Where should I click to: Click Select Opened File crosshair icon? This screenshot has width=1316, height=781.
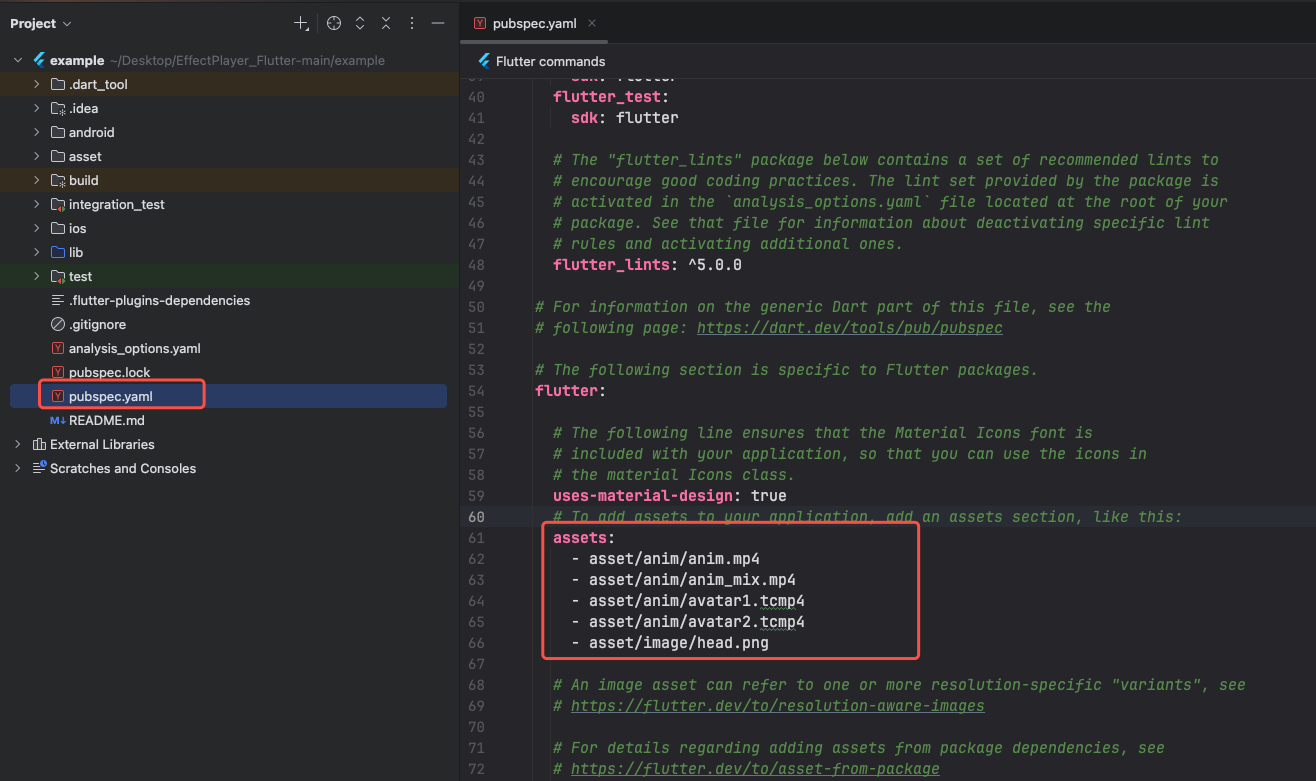334,23
